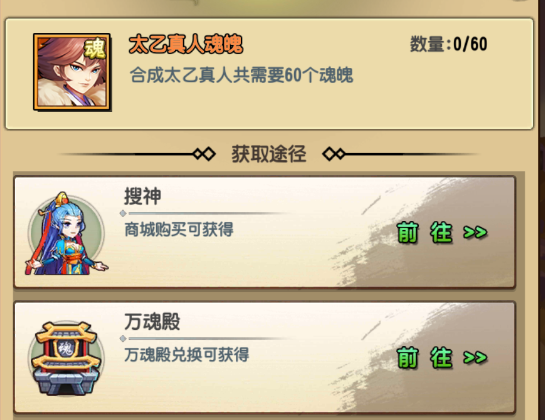Select the 搜神 acquisition card background
The image size is (545, 420).
click(264, 232)
